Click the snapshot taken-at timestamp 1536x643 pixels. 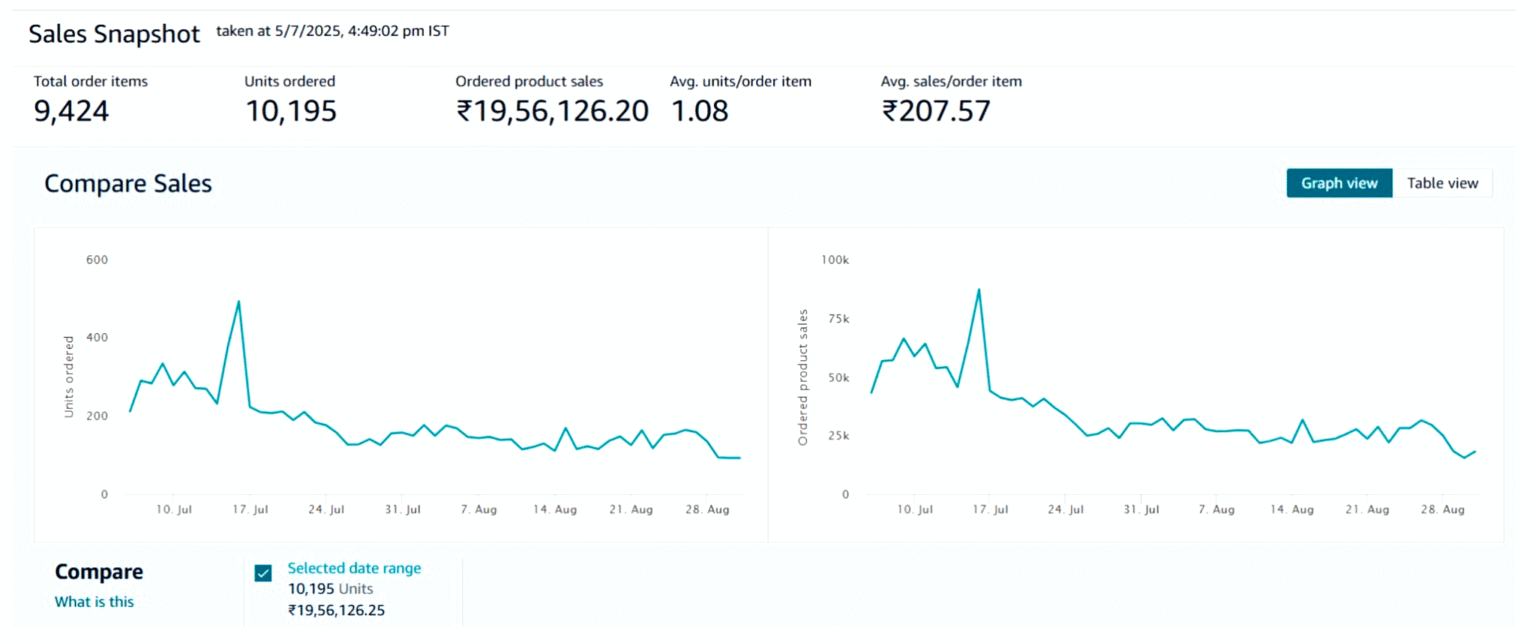pos(332,32)
